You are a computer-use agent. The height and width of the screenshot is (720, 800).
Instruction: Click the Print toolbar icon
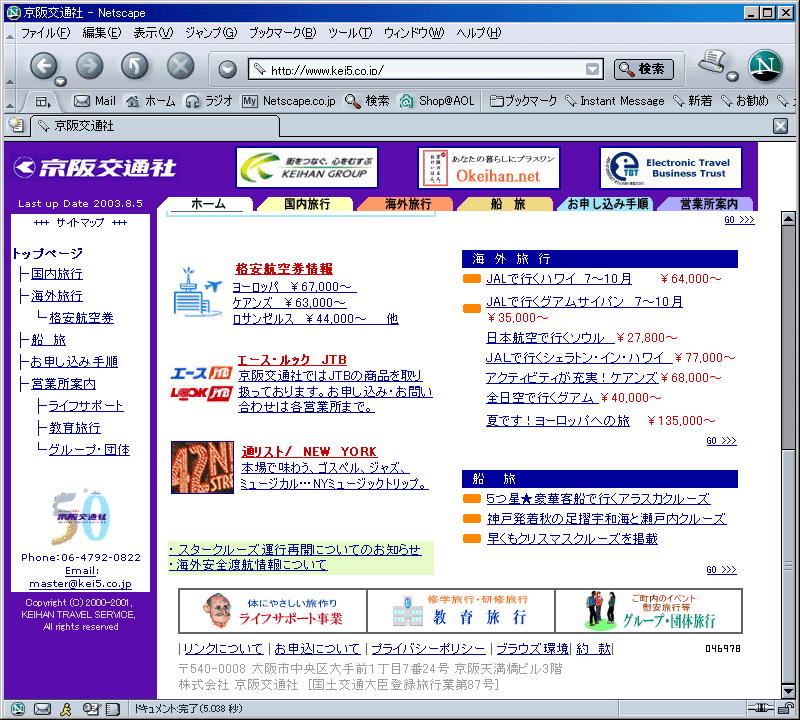(x=713, y=61)
